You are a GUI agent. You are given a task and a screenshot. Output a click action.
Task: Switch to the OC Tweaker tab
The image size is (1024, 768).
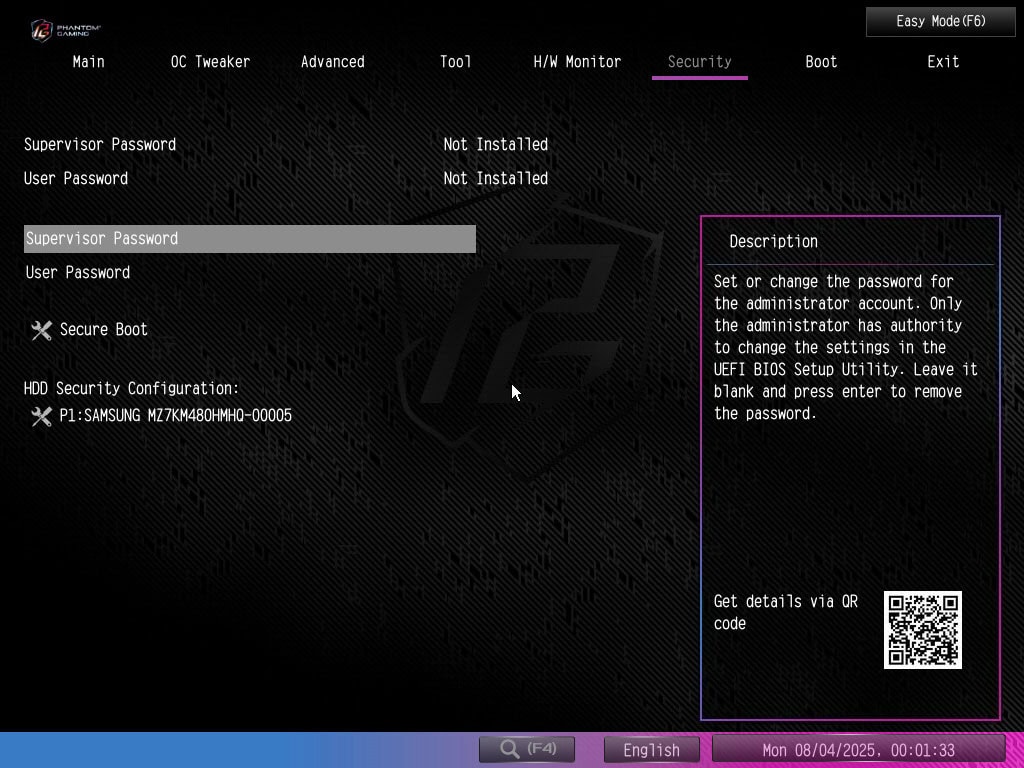(210, 62)
